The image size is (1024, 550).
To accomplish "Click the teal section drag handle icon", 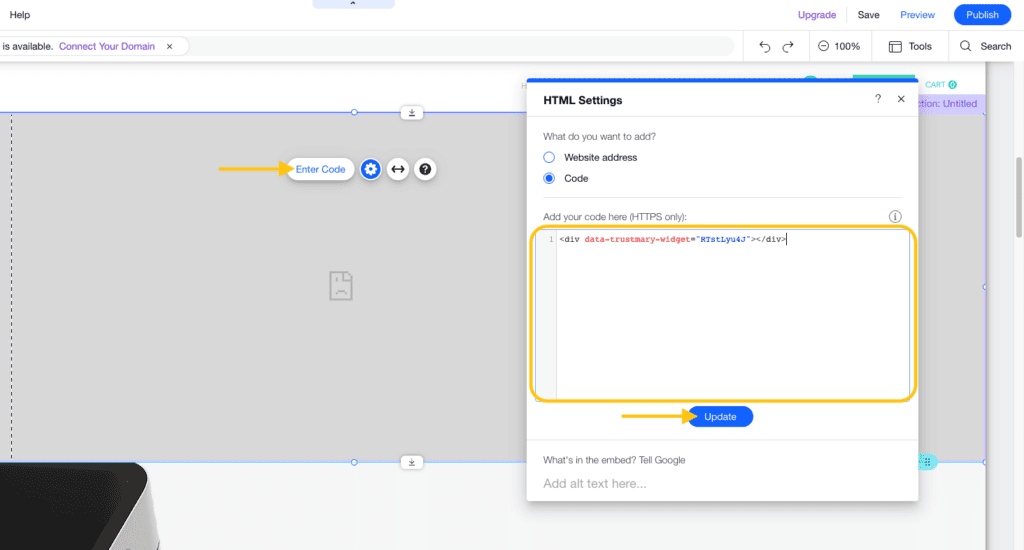I will [927, 462].
